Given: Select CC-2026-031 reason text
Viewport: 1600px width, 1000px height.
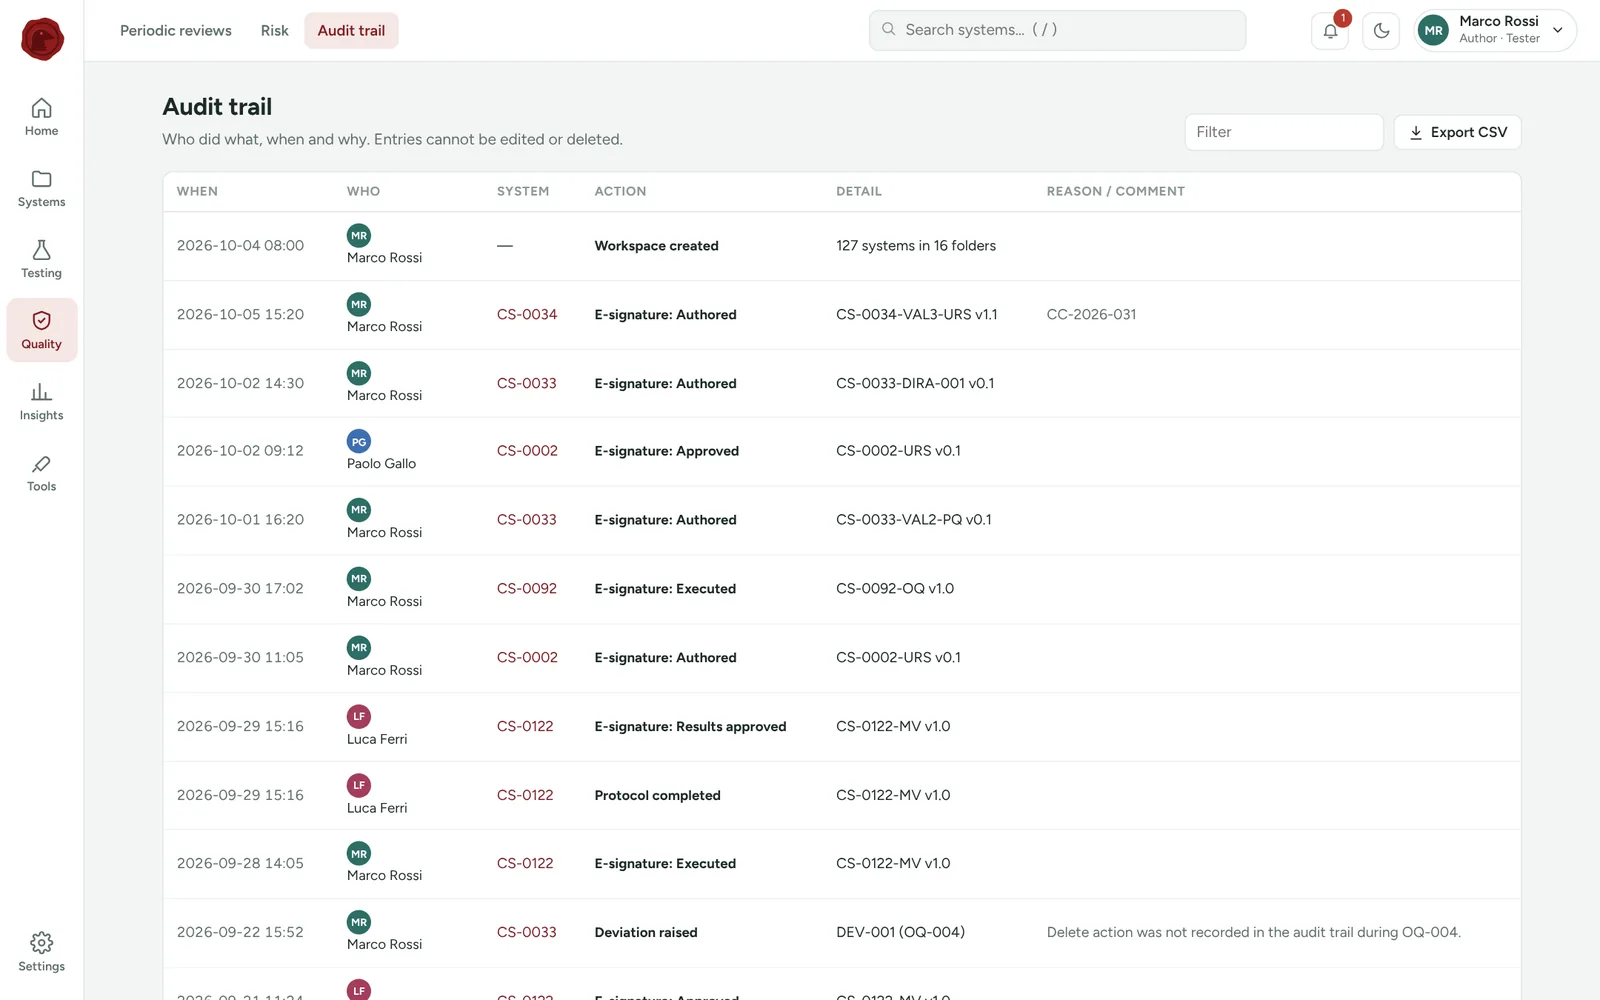Looking at the screenshot, I should click(1091, 314).
